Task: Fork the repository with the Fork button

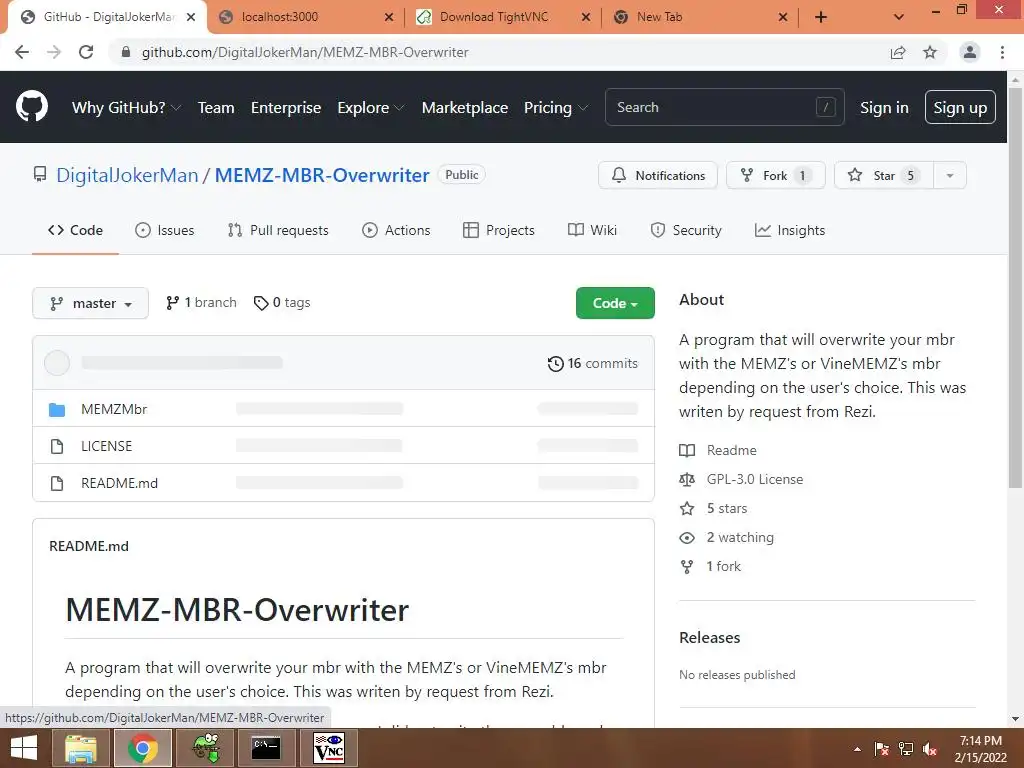Action: coord(776,175)
